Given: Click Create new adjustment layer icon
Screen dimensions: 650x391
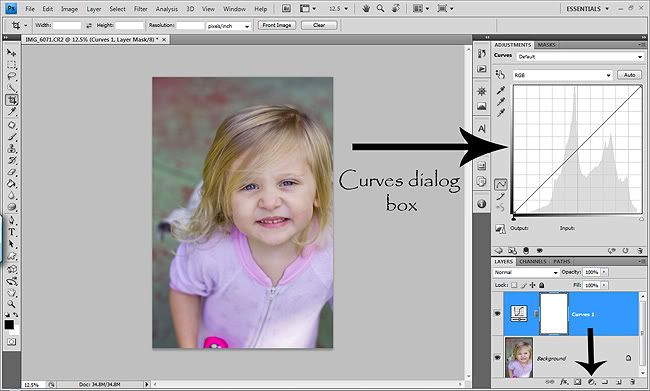Looking at the screenshot, I should (x=592, y=382).
